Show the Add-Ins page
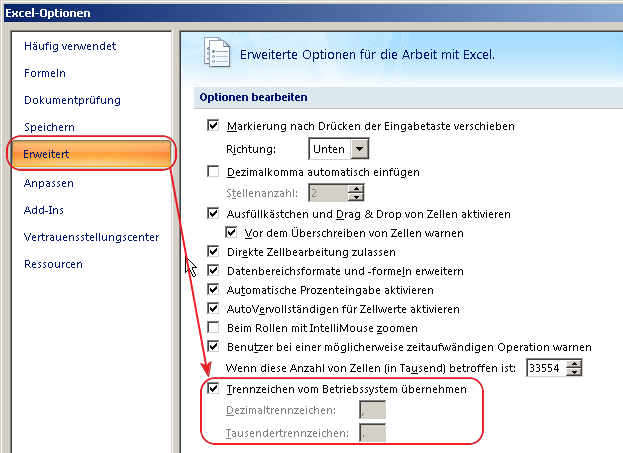The image size is (623, 453). [44, 210]
